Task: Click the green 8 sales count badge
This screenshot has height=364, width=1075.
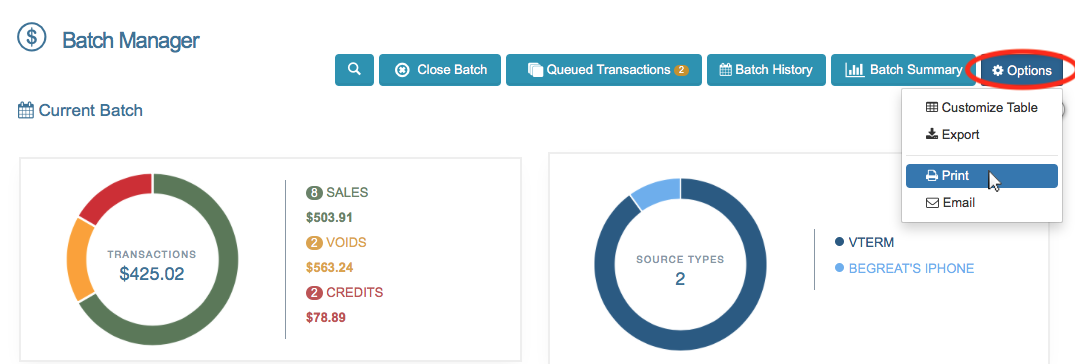Action: pos(314,193)
